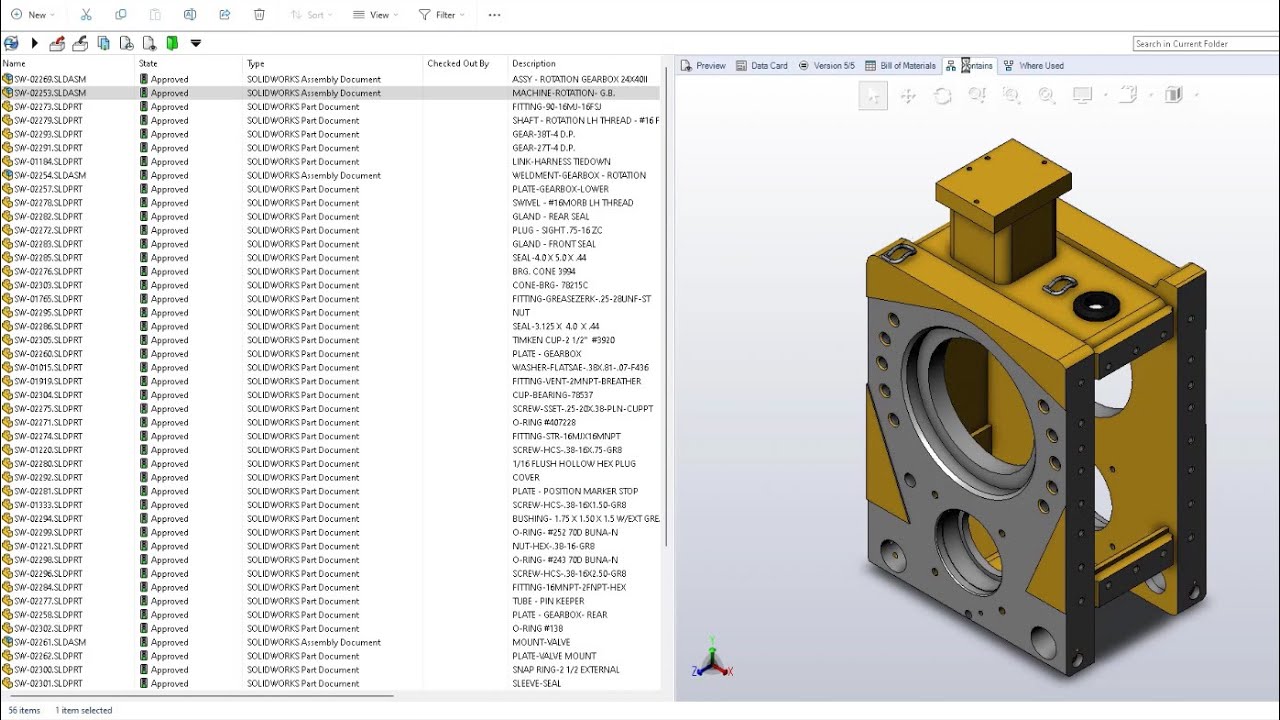Viewport: 1280px width, 720px height.
Task: Sort by the Description column header
Action: tap(585, 63)
